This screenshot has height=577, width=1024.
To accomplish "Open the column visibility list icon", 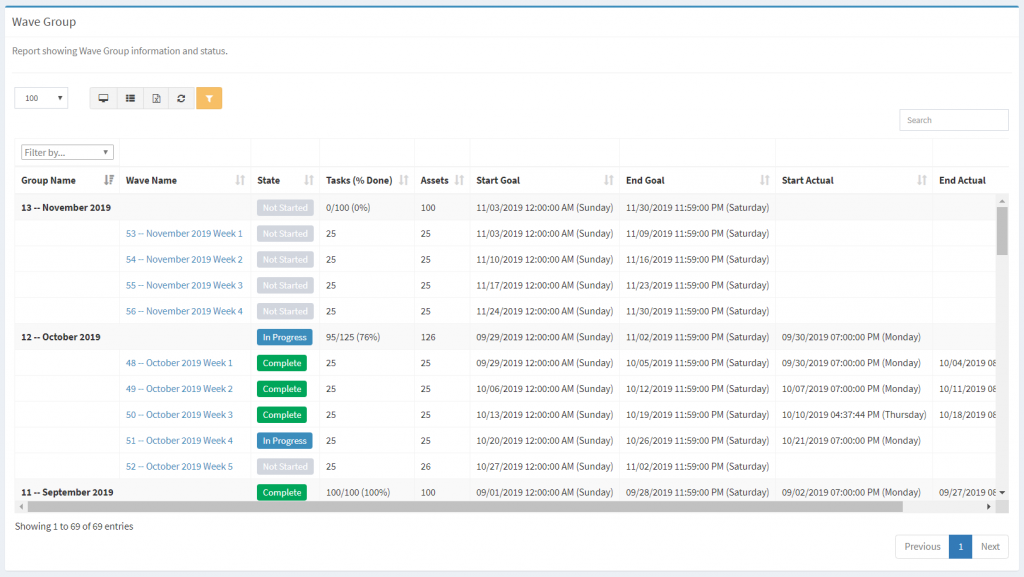I will (129, 98).
